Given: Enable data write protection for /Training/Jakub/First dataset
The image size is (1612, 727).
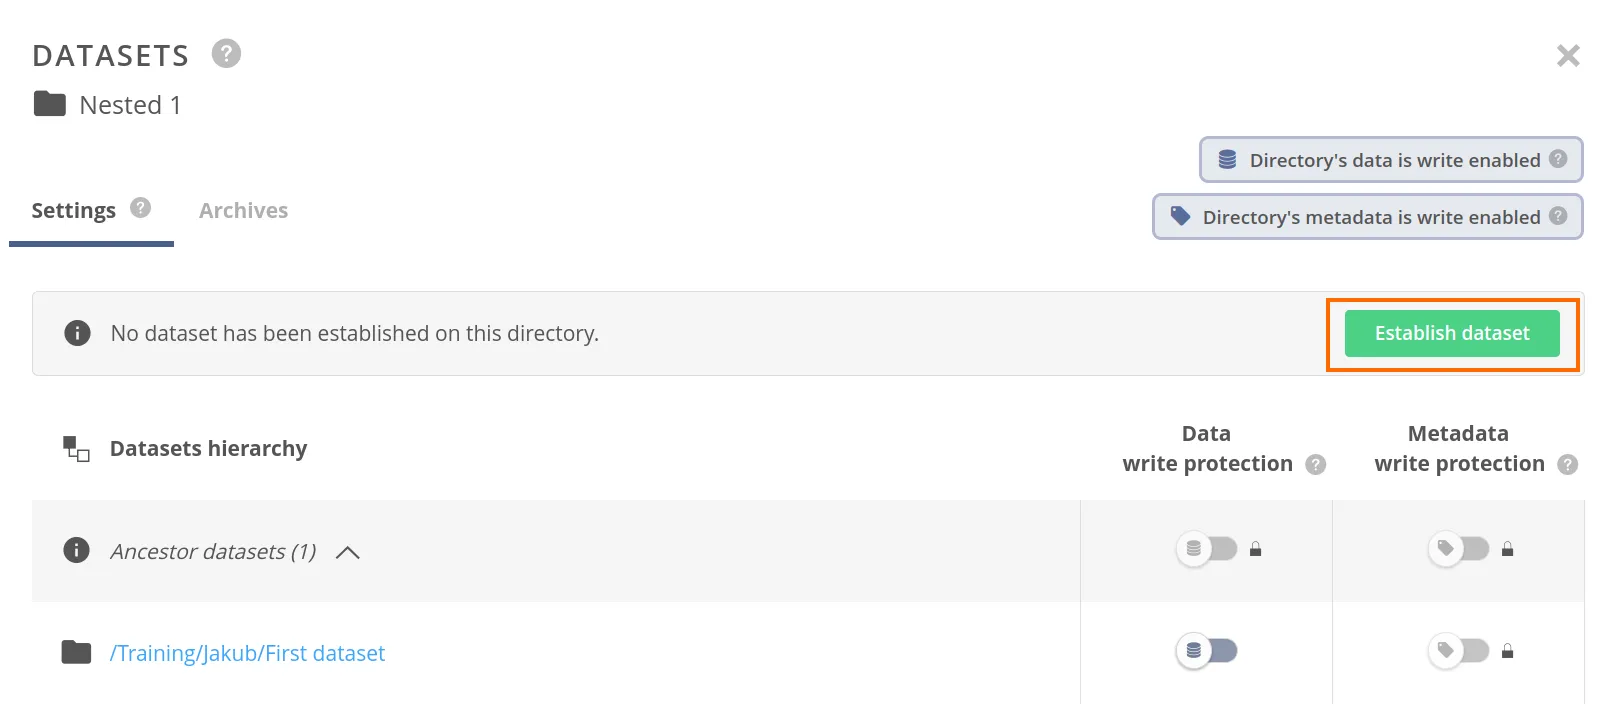Looking at the screenshot, I should 1207,651.
